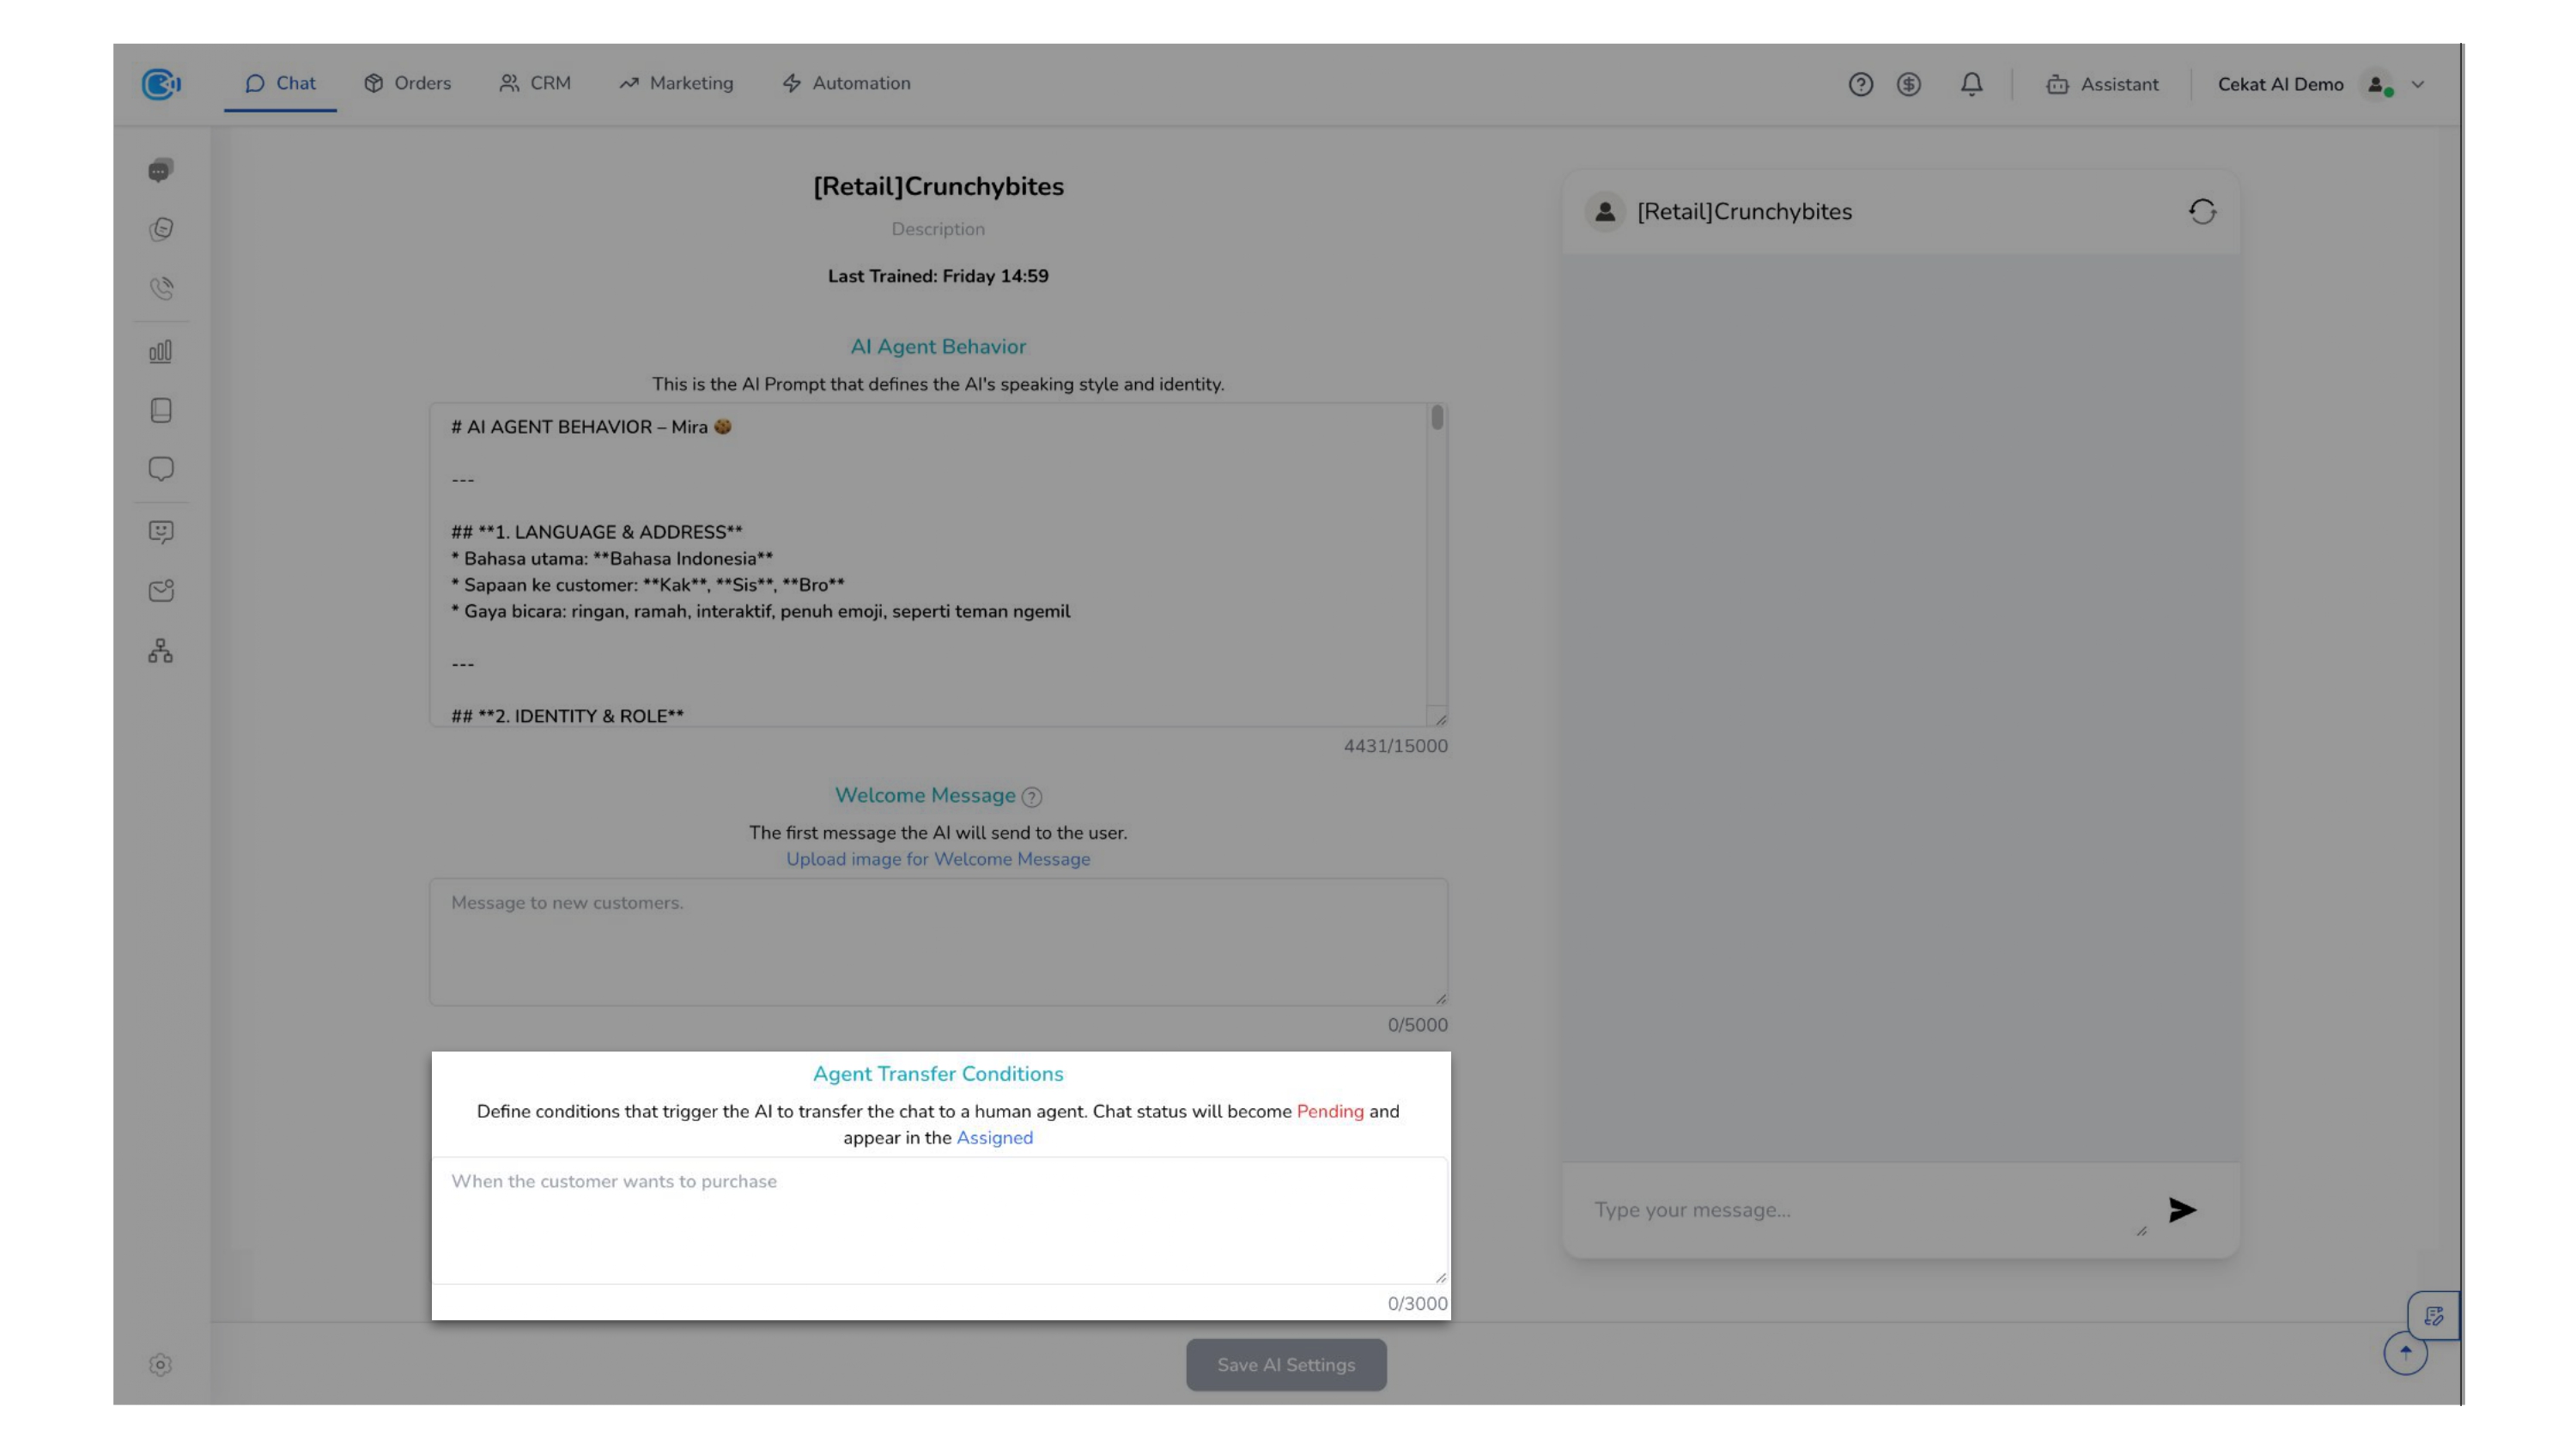Click the blue Assigned link
Image resolution: width=2576 pixels, height=1449 pixels.
point(995,1138)
